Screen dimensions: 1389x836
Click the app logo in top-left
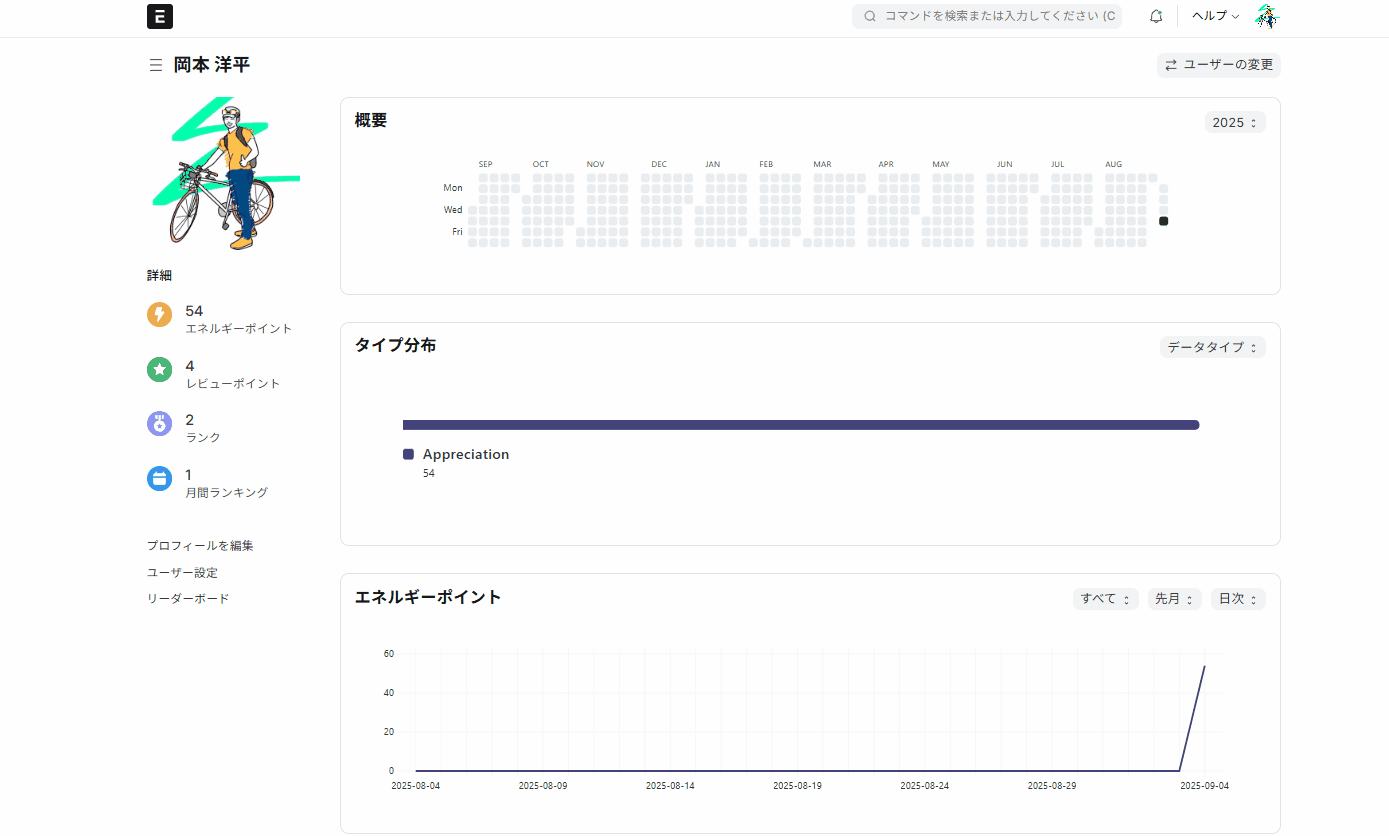(x=160, y=16)
